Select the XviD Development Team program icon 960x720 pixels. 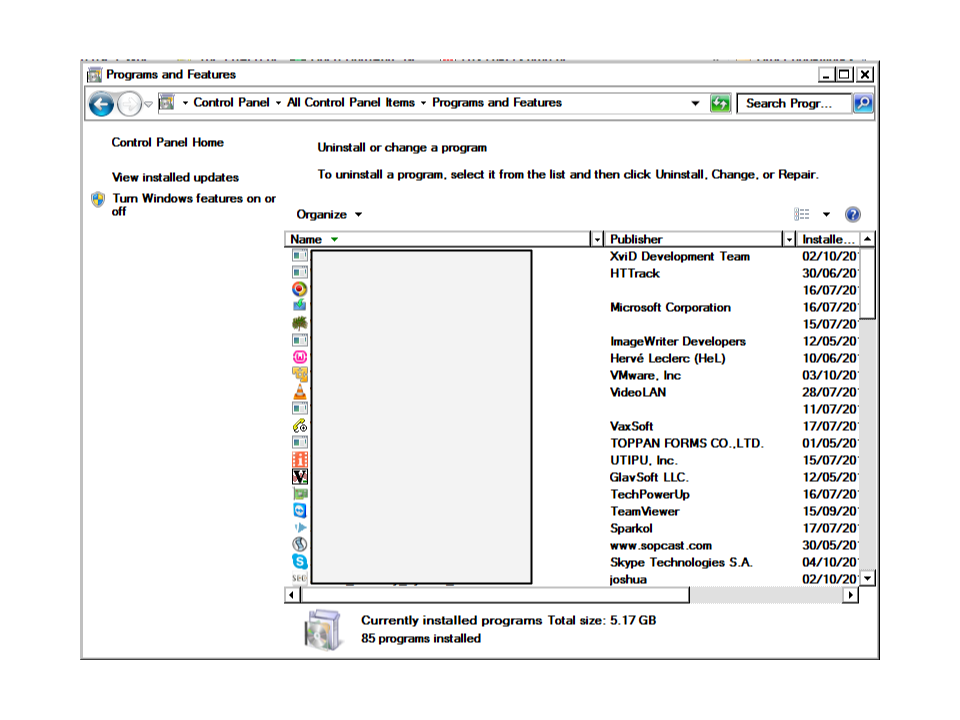click(x=299, y=255)
